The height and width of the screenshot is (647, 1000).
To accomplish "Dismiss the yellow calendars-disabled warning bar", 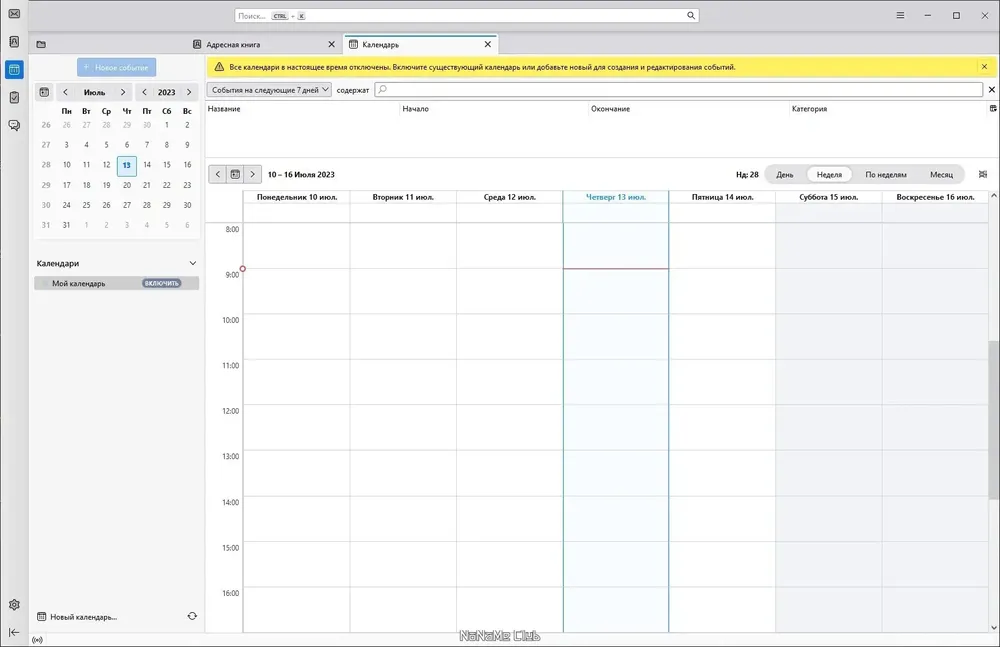I will (984, 66).
